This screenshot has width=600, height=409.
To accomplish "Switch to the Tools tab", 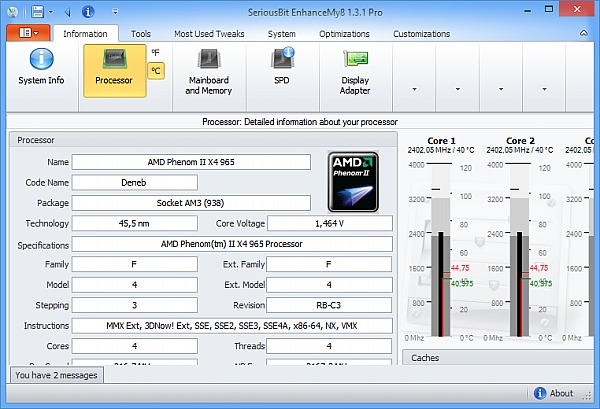I will [x=141, y=33].
